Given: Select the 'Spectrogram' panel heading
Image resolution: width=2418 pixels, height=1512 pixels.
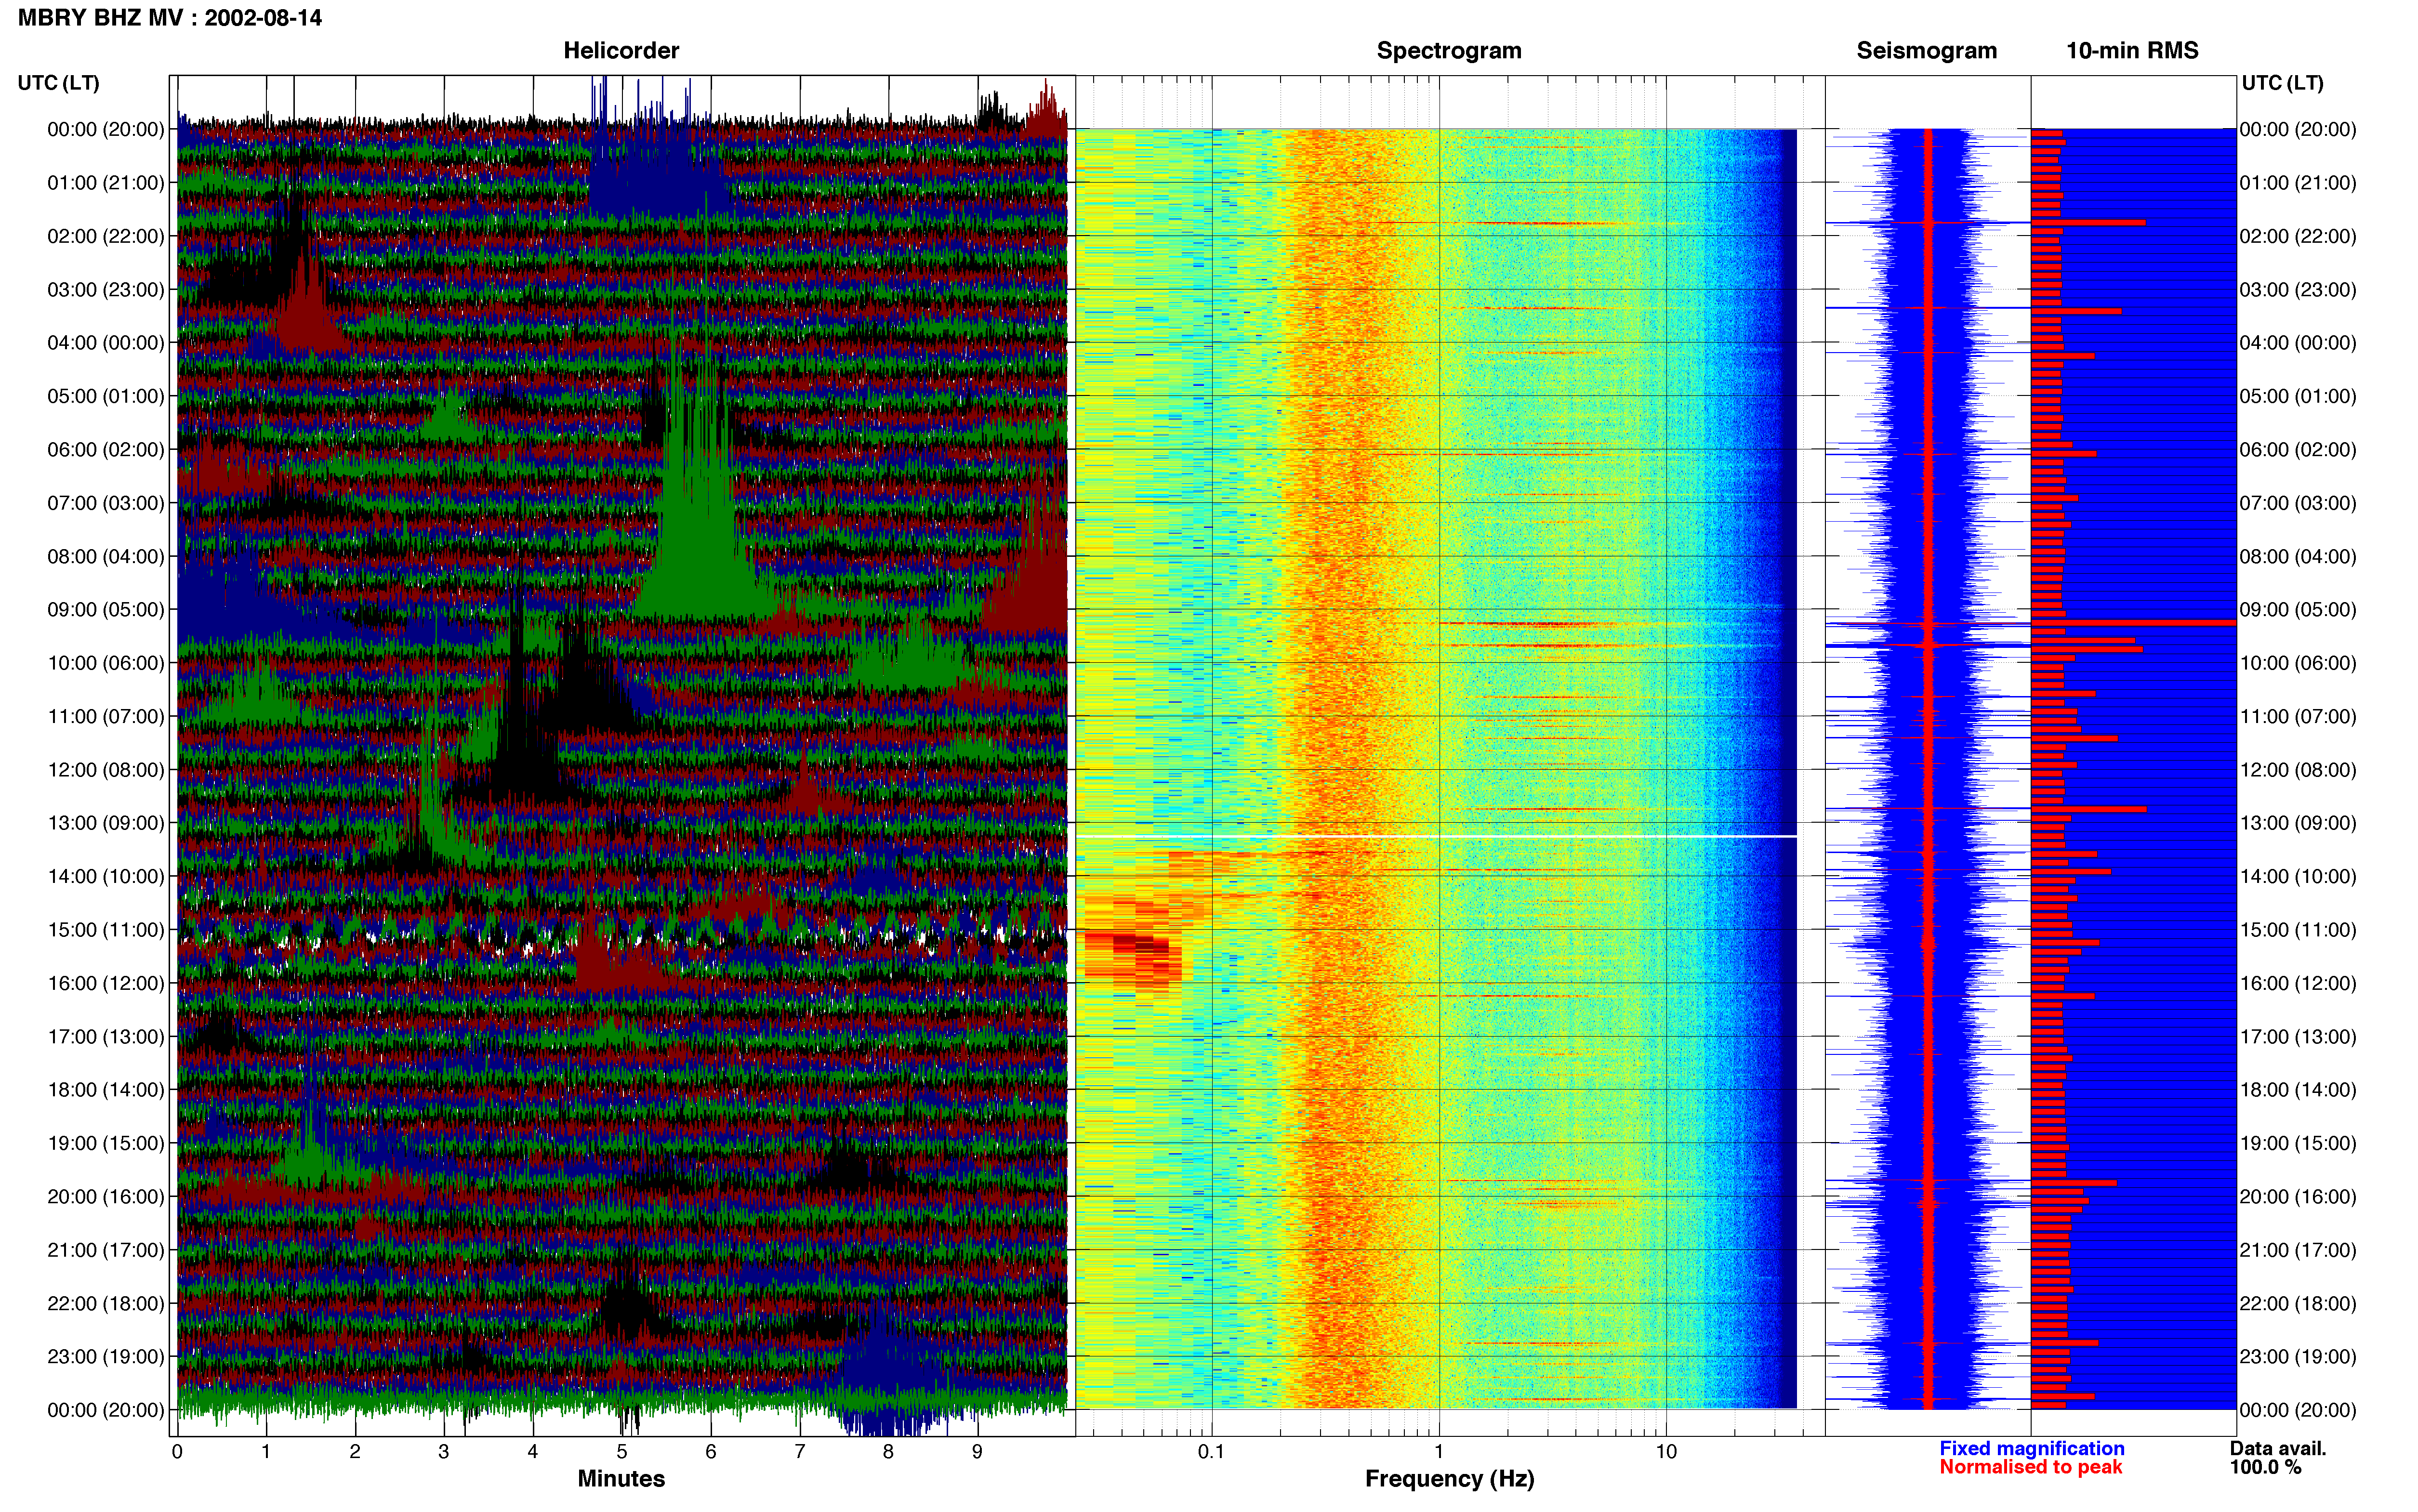Looking at the screenshot, I should [x=1449, y=50].
